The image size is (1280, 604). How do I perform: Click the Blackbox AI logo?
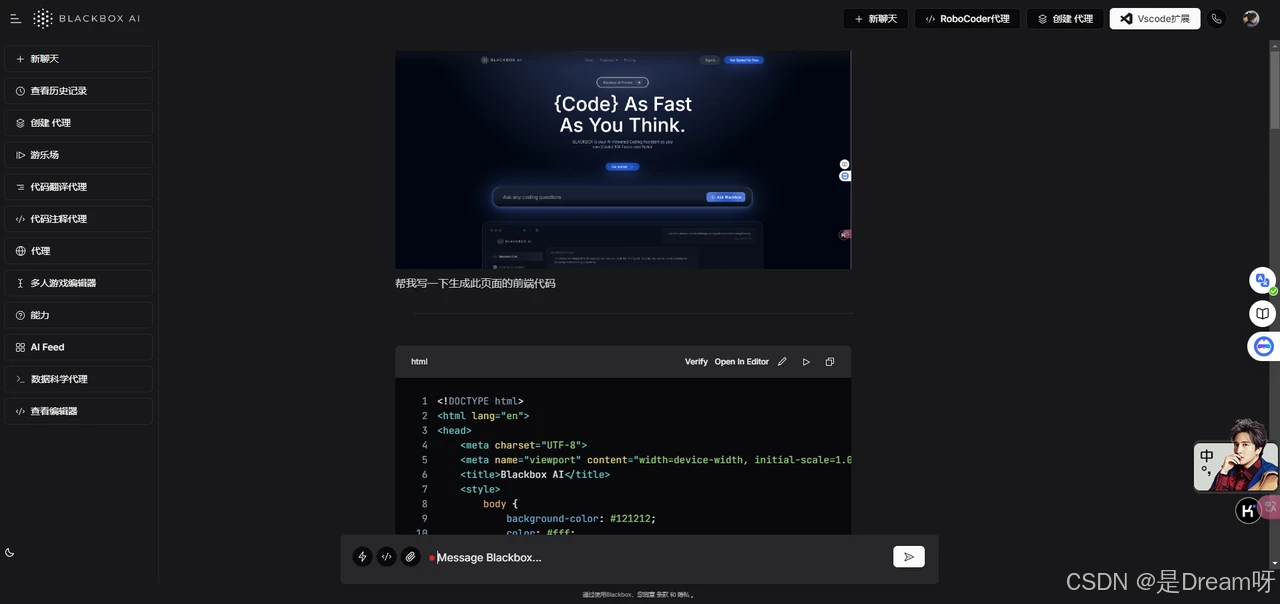pos(86,19)
